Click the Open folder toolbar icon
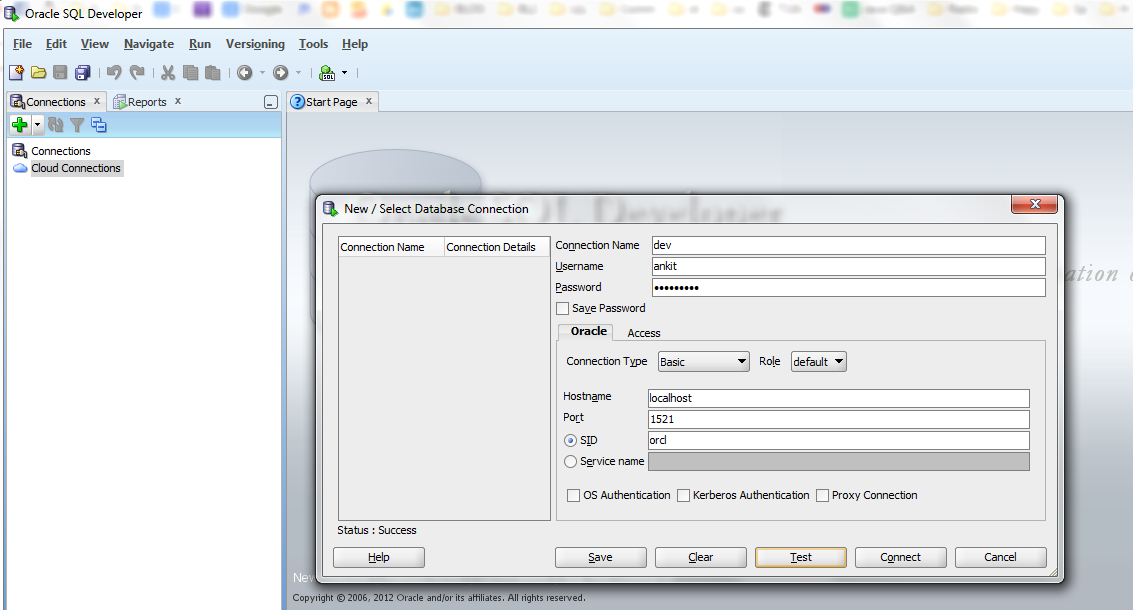The image size is (1133, 610). (38, 72)
